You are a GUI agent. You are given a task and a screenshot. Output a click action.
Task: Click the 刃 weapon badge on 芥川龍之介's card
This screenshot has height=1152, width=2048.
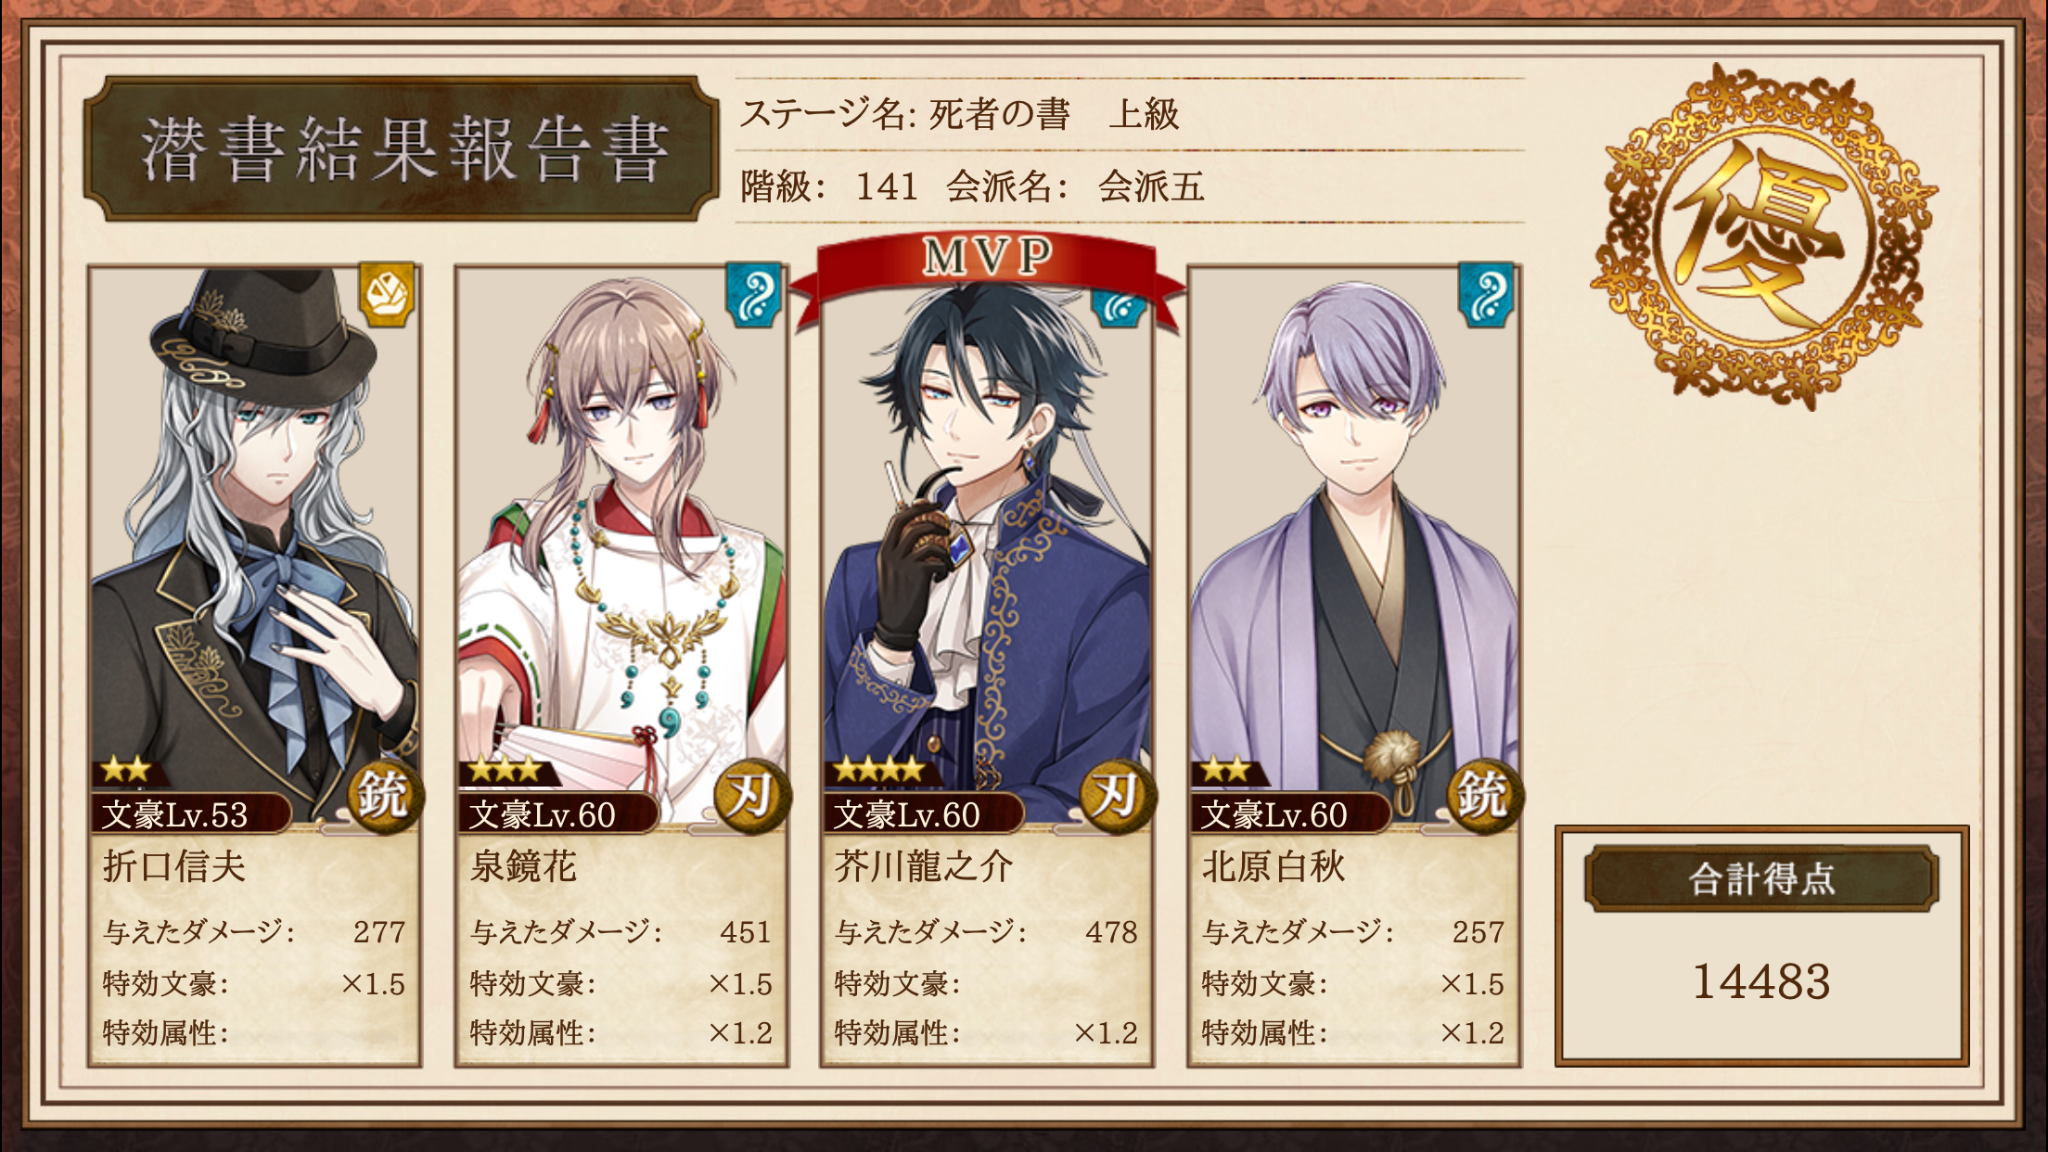coord(1117,796)
